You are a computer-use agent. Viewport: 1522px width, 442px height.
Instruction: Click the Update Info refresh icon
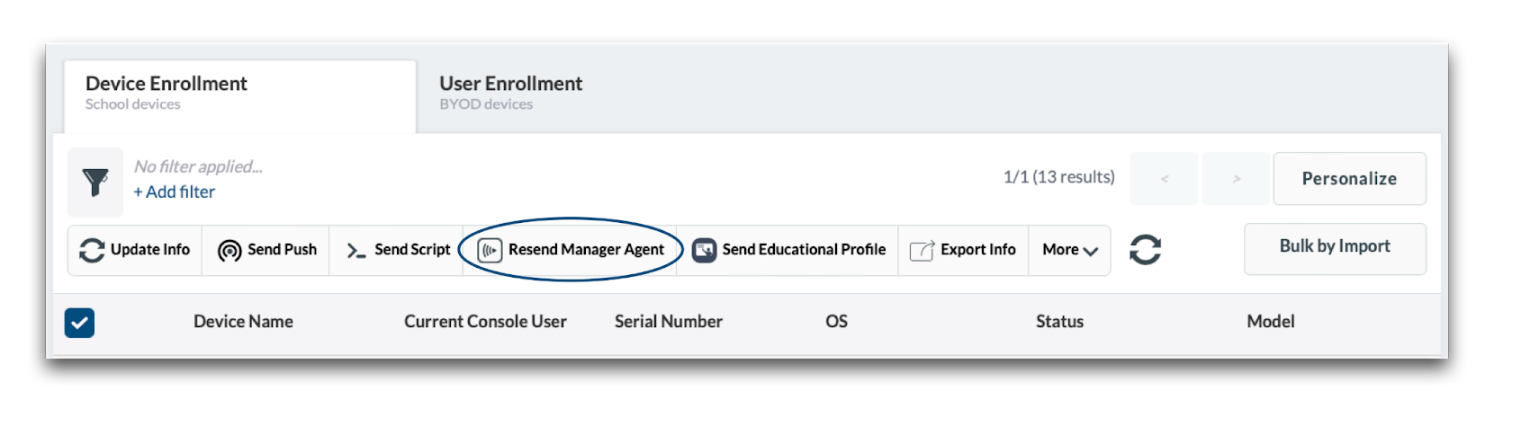[92, 250]
